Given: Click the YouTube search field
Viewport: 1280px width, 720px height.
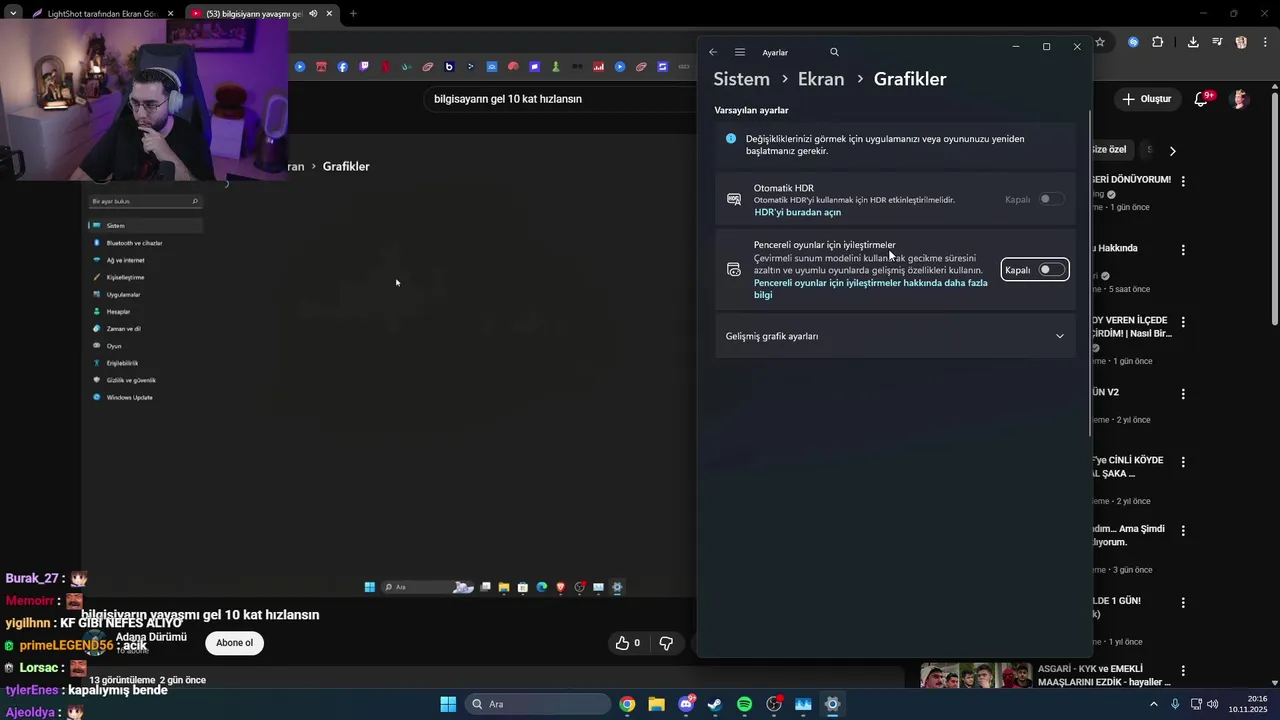Looking at the screenshot, I should coord(560,99).
